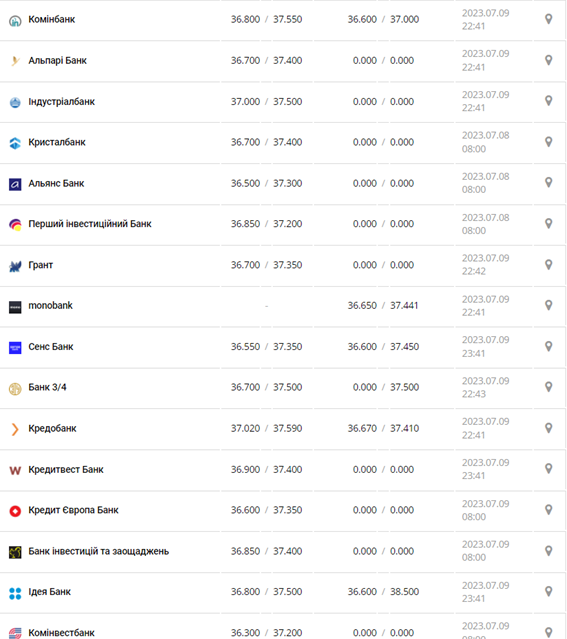Click the Кристалбанк logo icon
Screen dimensions: 567x639
15,143
